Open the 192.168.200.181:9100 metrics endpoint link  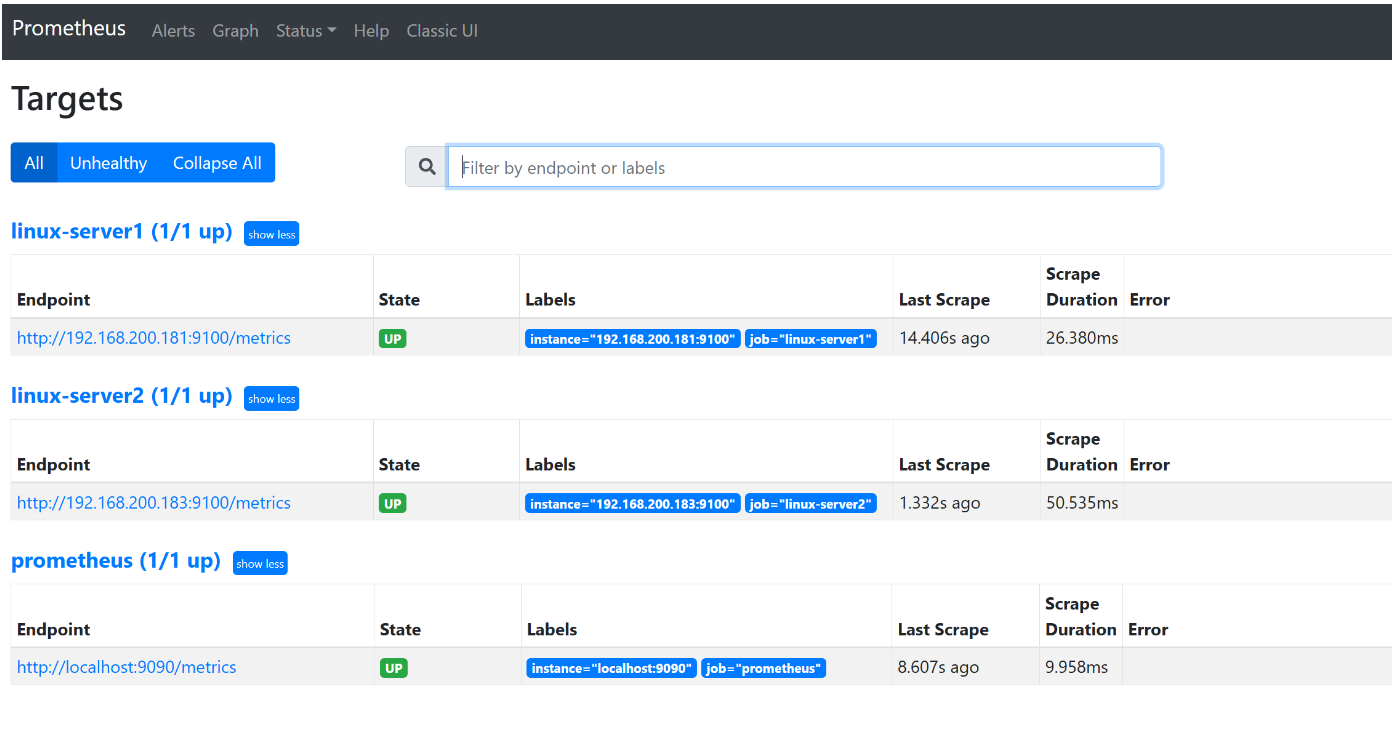[x=154, y=338]
